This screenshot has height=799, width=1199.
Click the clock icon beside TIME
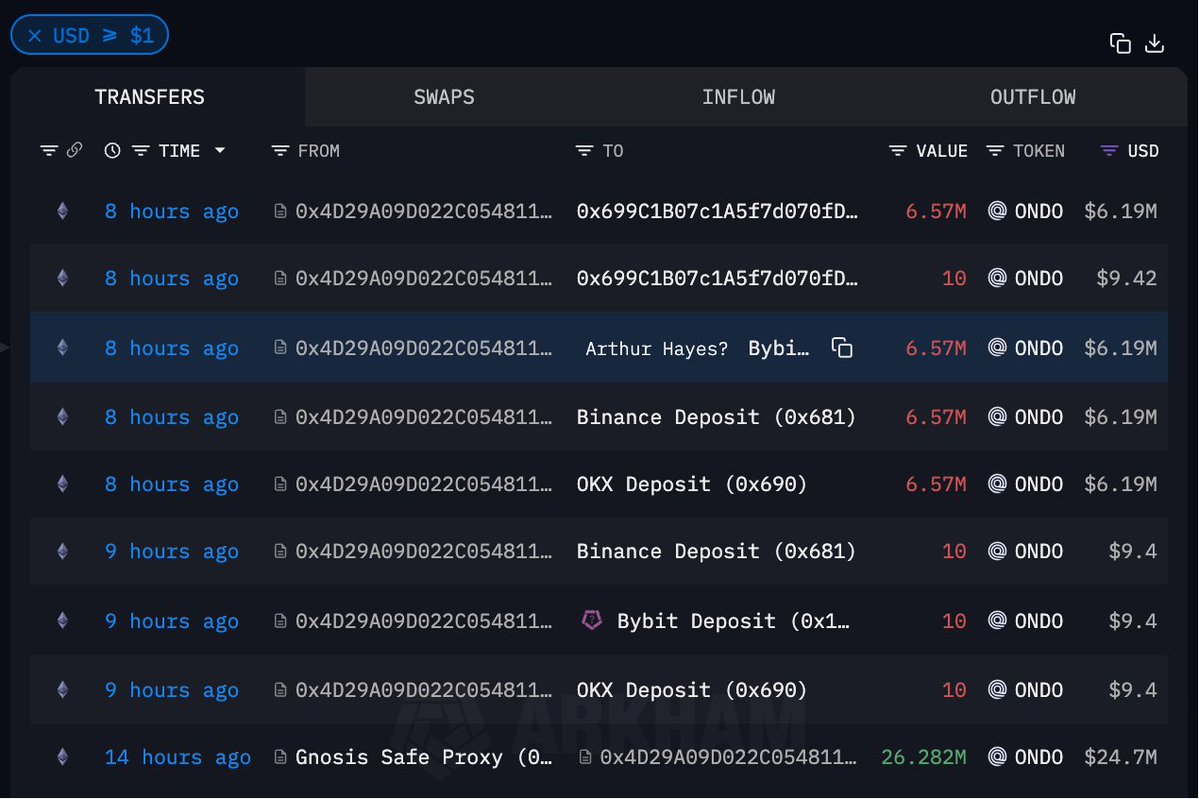112,151
